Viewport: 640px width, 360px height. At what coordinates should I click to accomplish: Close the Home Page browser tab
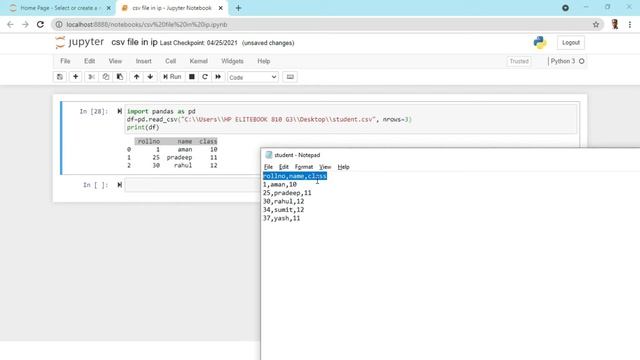pos(109,8)
